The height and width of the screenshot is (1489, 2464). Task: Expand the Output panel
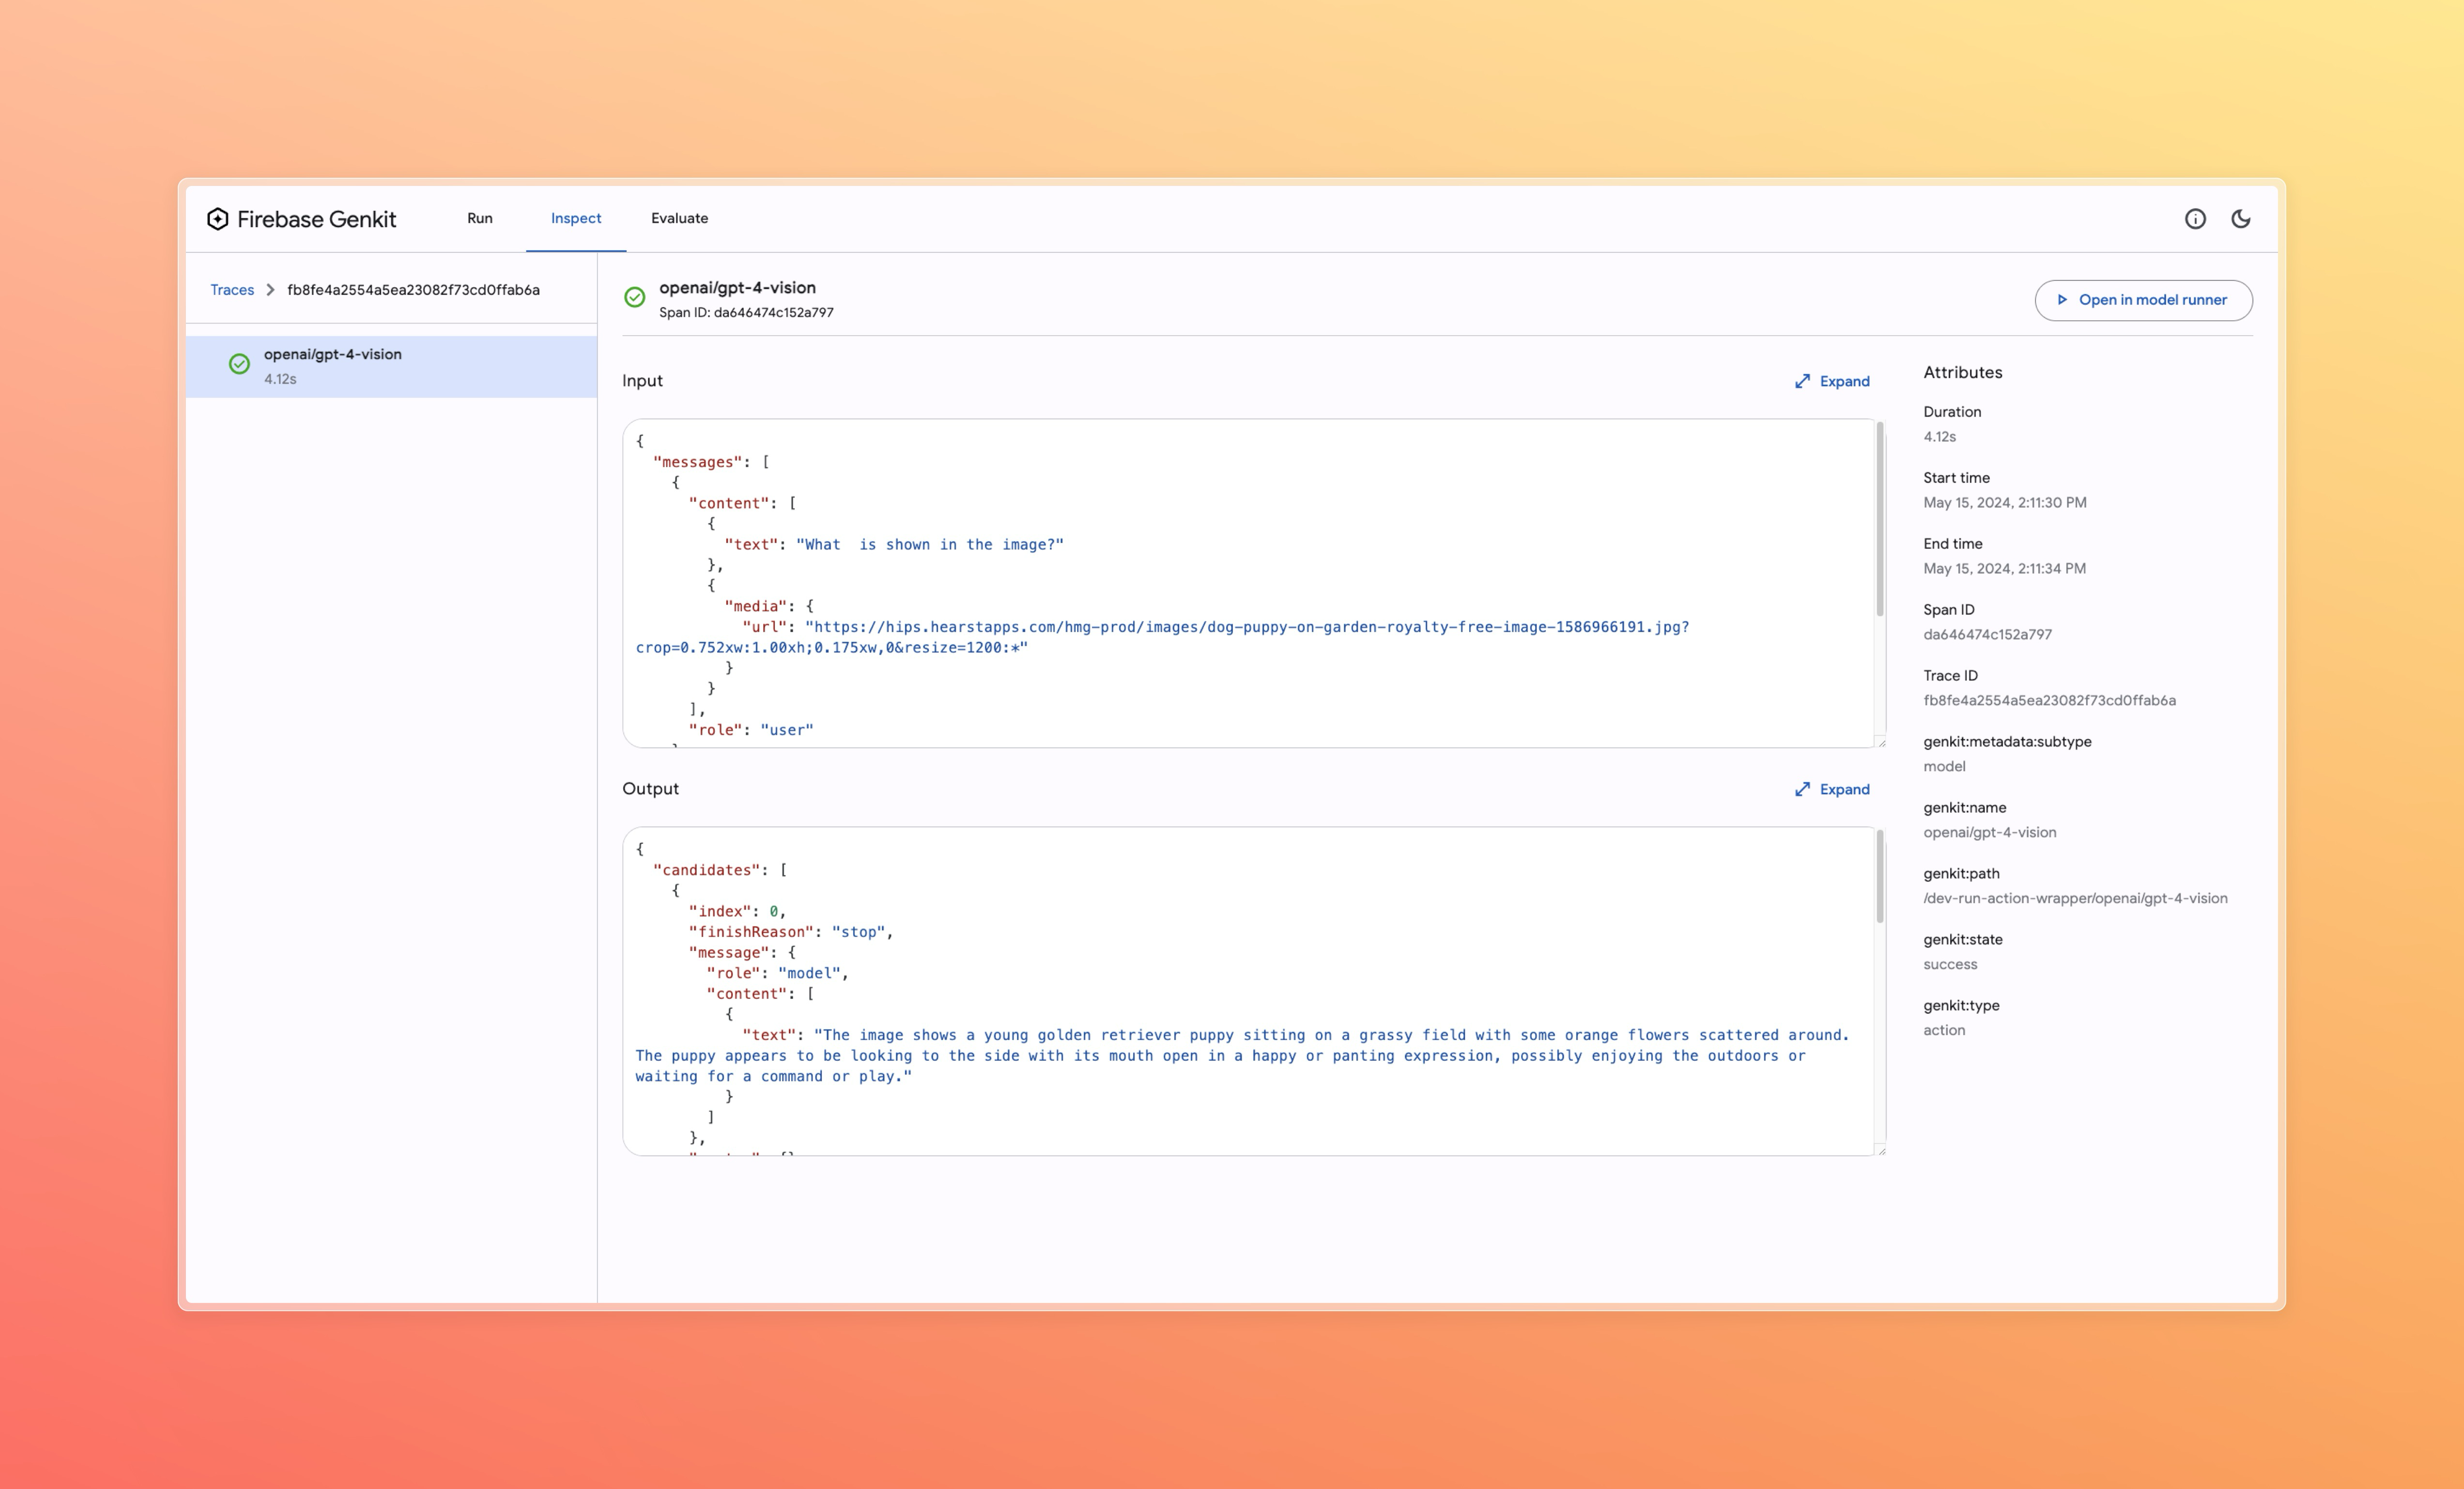coord(1844,789)
